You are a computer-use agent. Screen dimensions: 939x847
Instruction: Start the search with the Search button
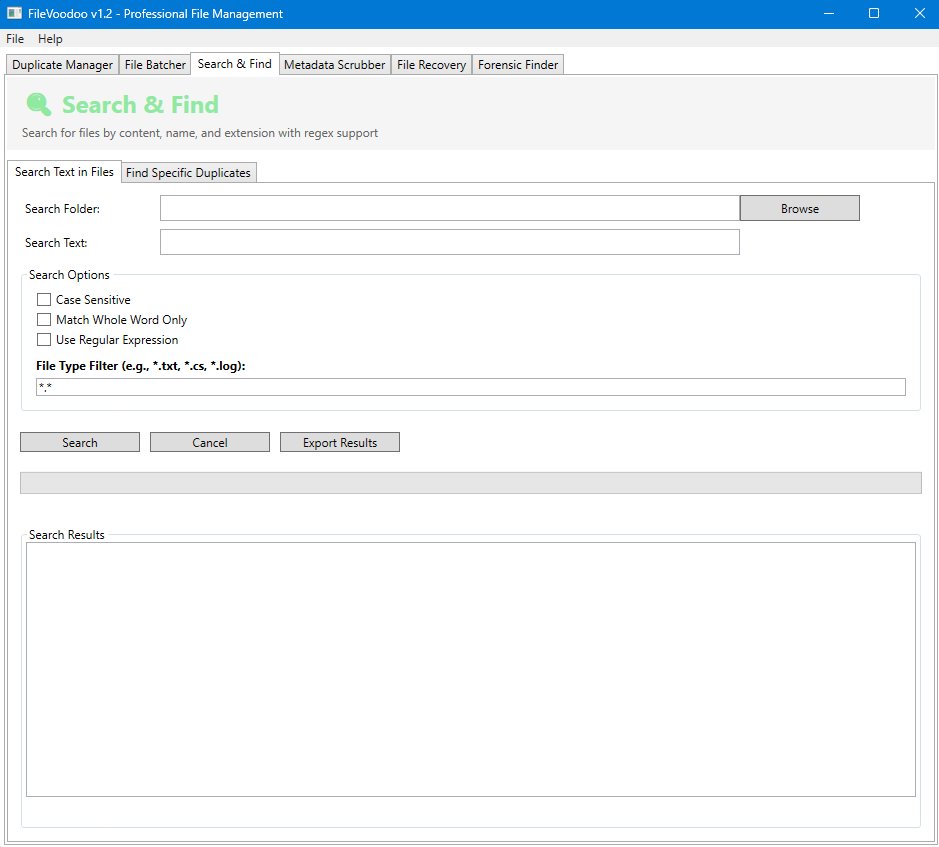point(80,442)
